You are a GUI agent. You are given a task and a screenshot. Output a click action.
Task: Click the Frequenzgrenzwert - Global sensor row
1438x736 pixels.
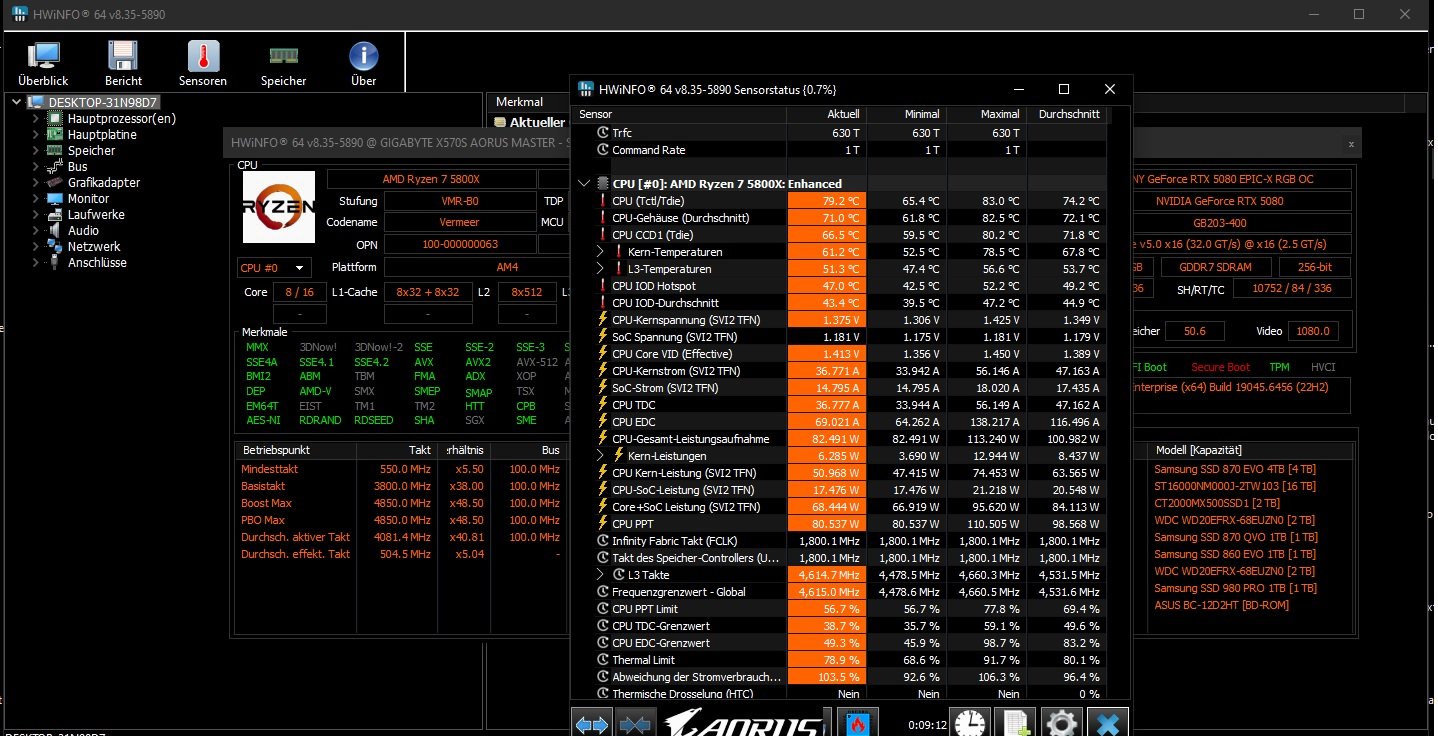pos(839,592)
